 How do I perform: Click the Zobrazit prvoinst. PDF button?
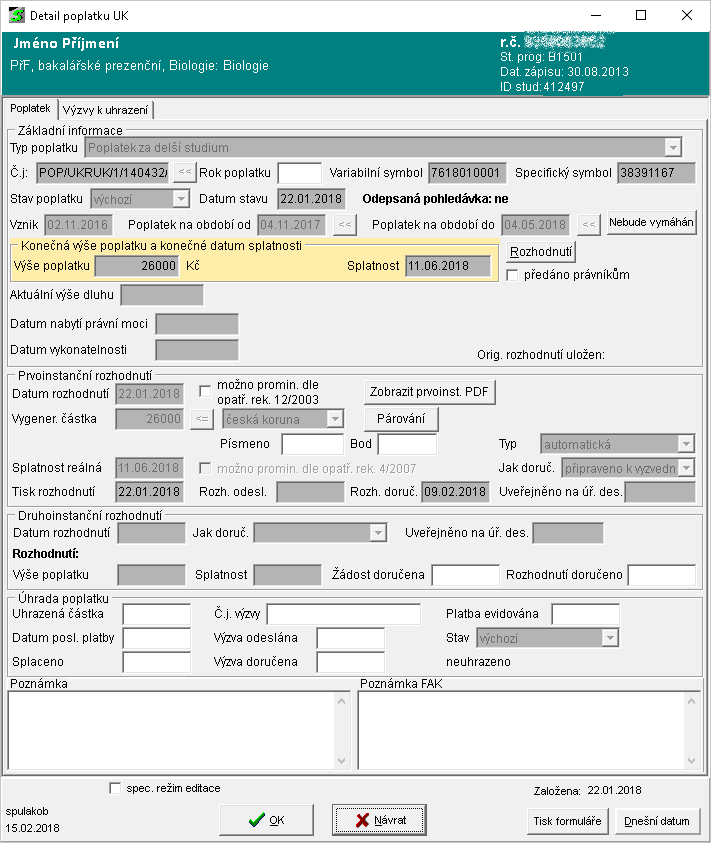429,391
